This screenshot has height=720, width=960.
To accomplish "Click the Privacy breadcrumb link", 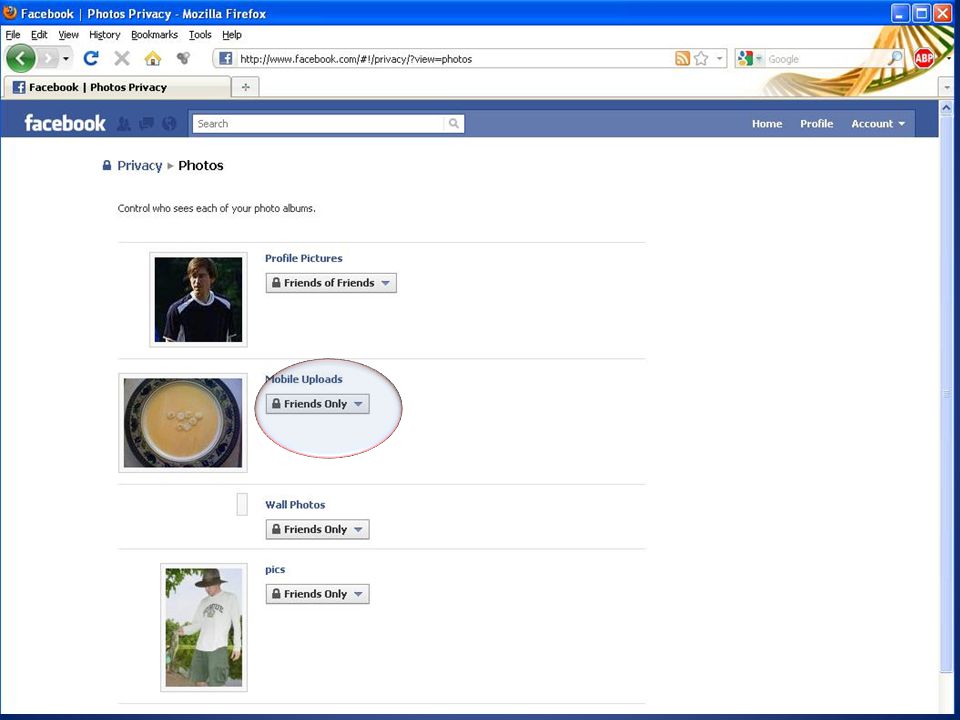I will (x=140, y=165).
